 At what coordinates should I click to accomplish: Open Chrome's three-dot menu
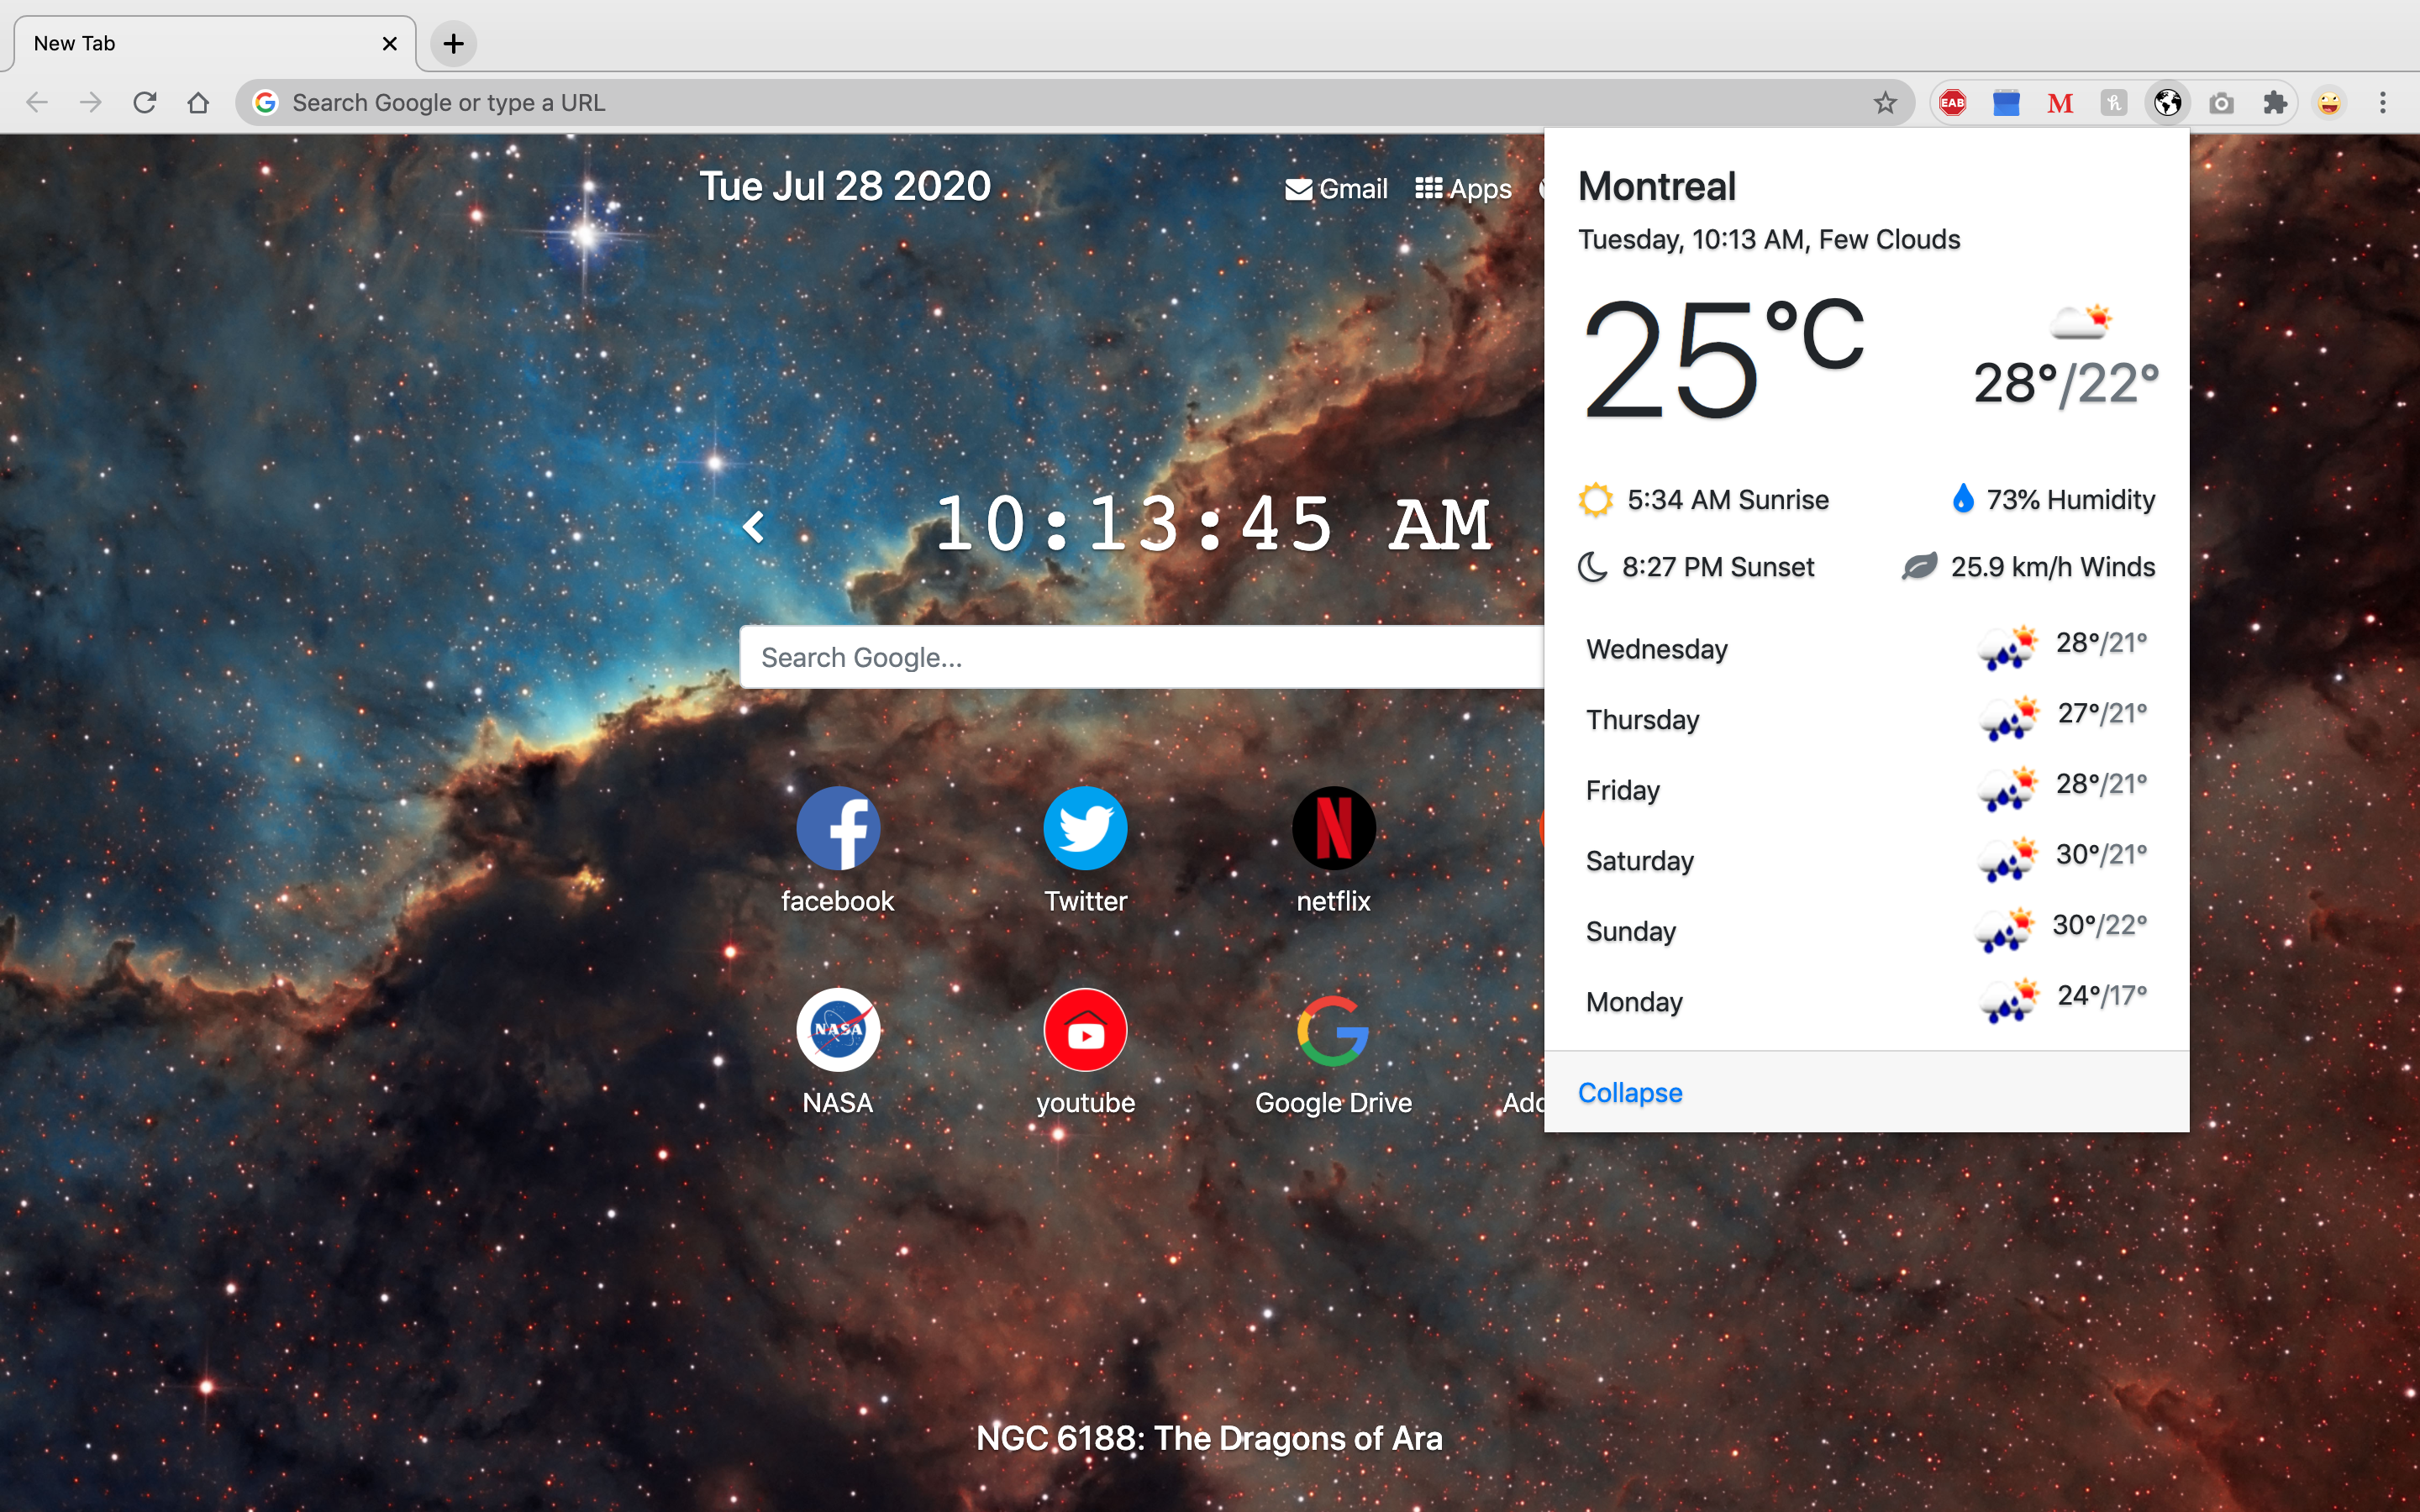click(2383, 103)
